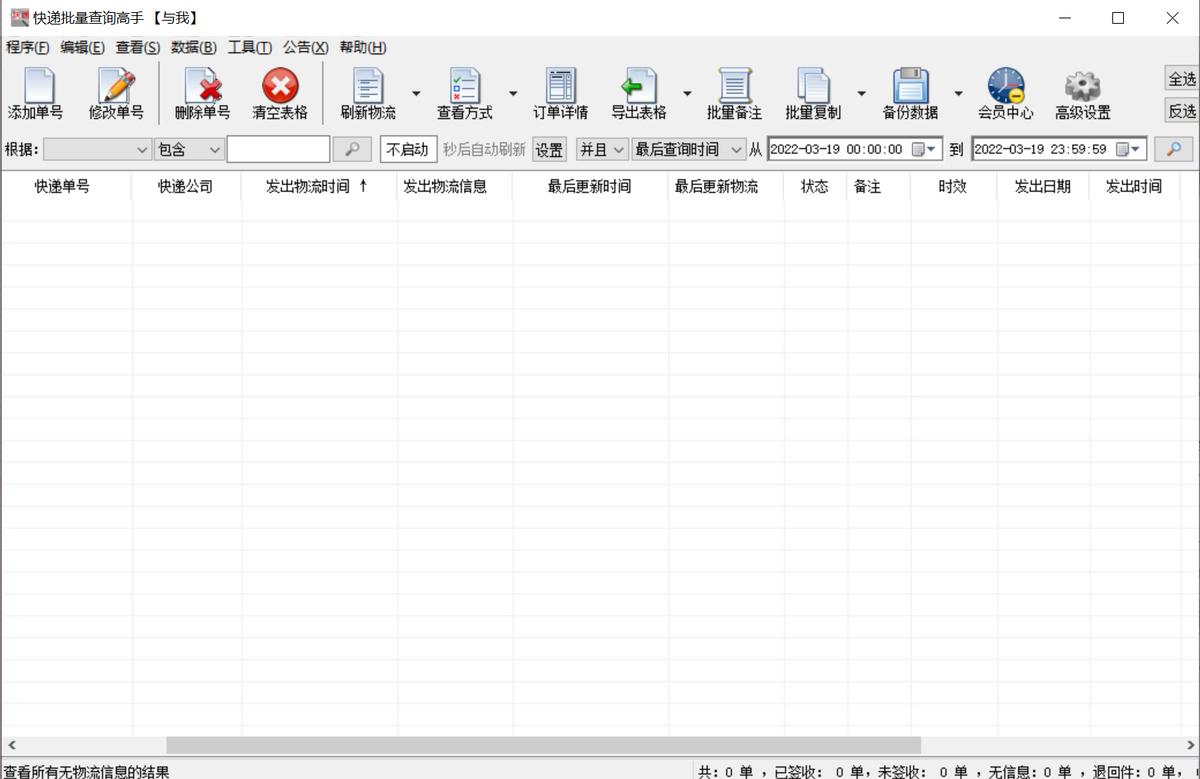Expand the 查看方式 dropdown arrow
This screenshot has height=779, width=1200.
[513, 94]
